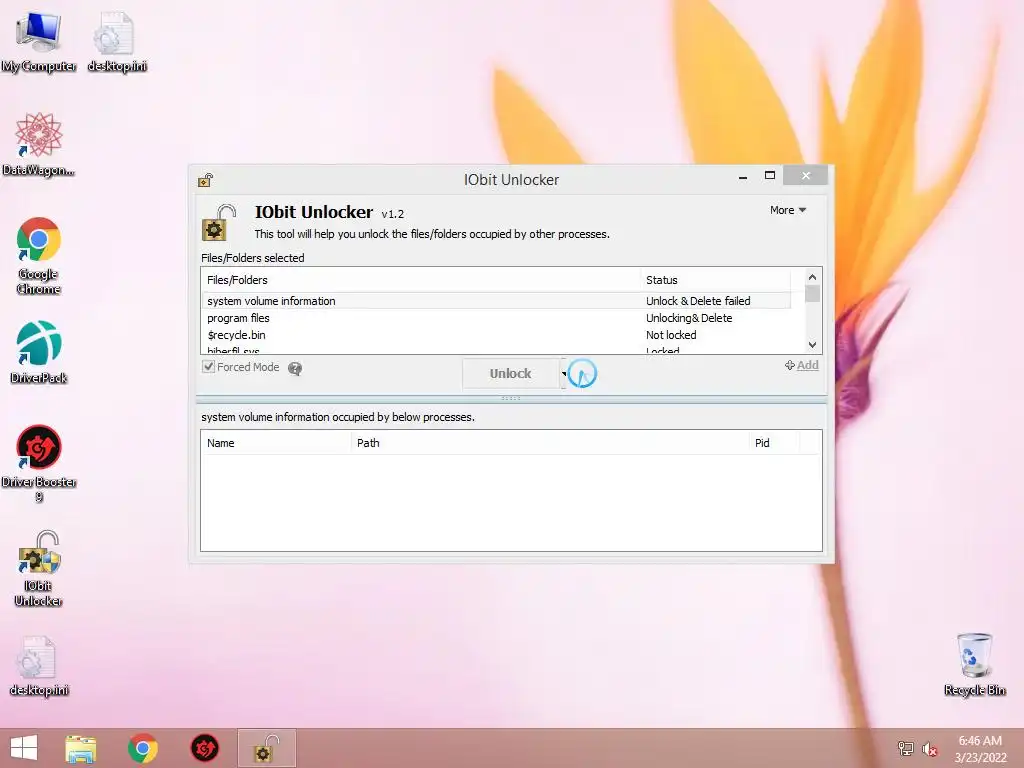The width and height of the screenshot is (1024, 768).
Task: Click the Status column header
Action: tap(715, 280)
